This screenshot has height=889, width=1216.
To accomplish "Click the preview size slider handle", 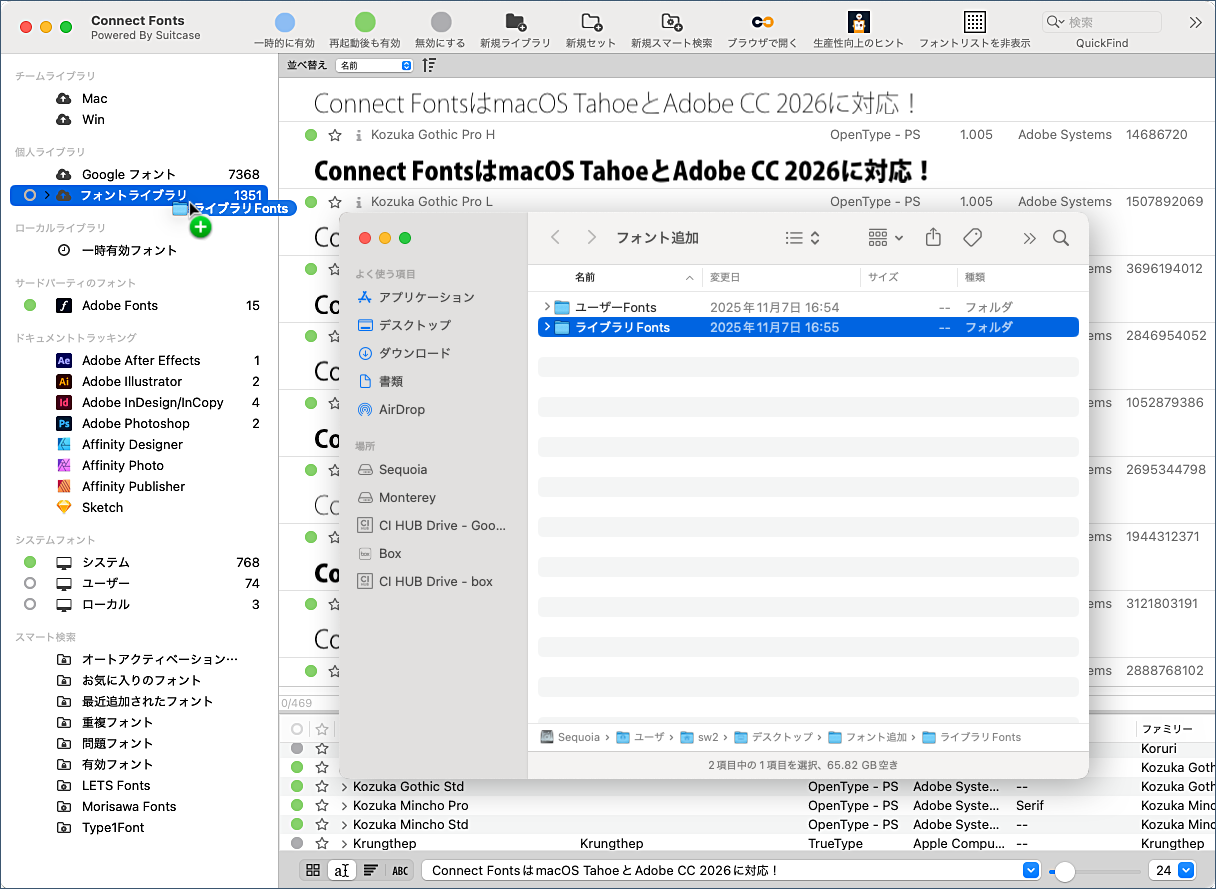I will click(x=1065, y=871).
